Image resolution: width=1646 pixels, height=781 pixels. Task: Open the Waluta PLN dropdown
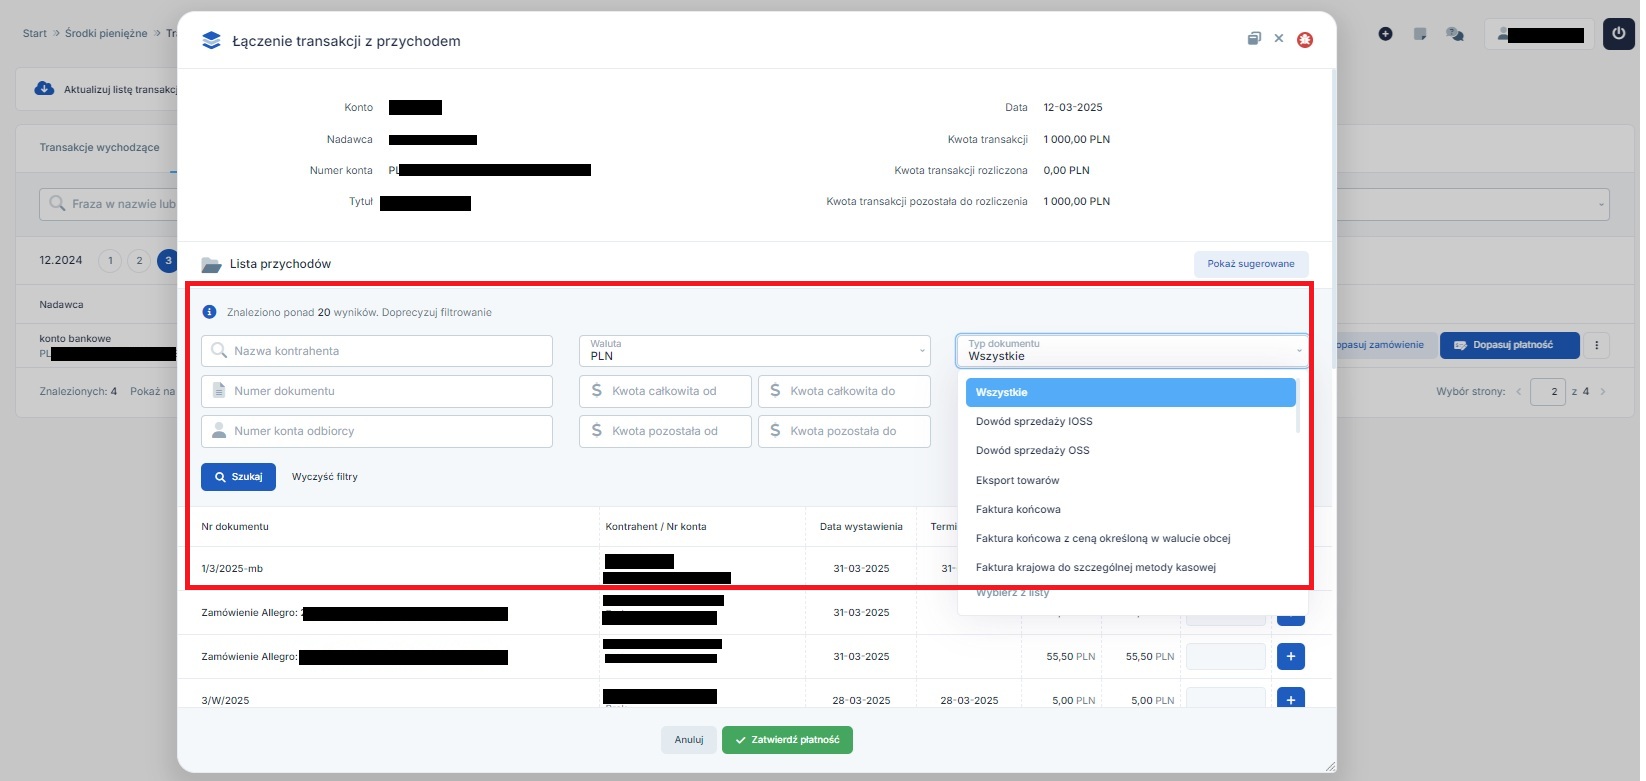click(x=754, y=351)
